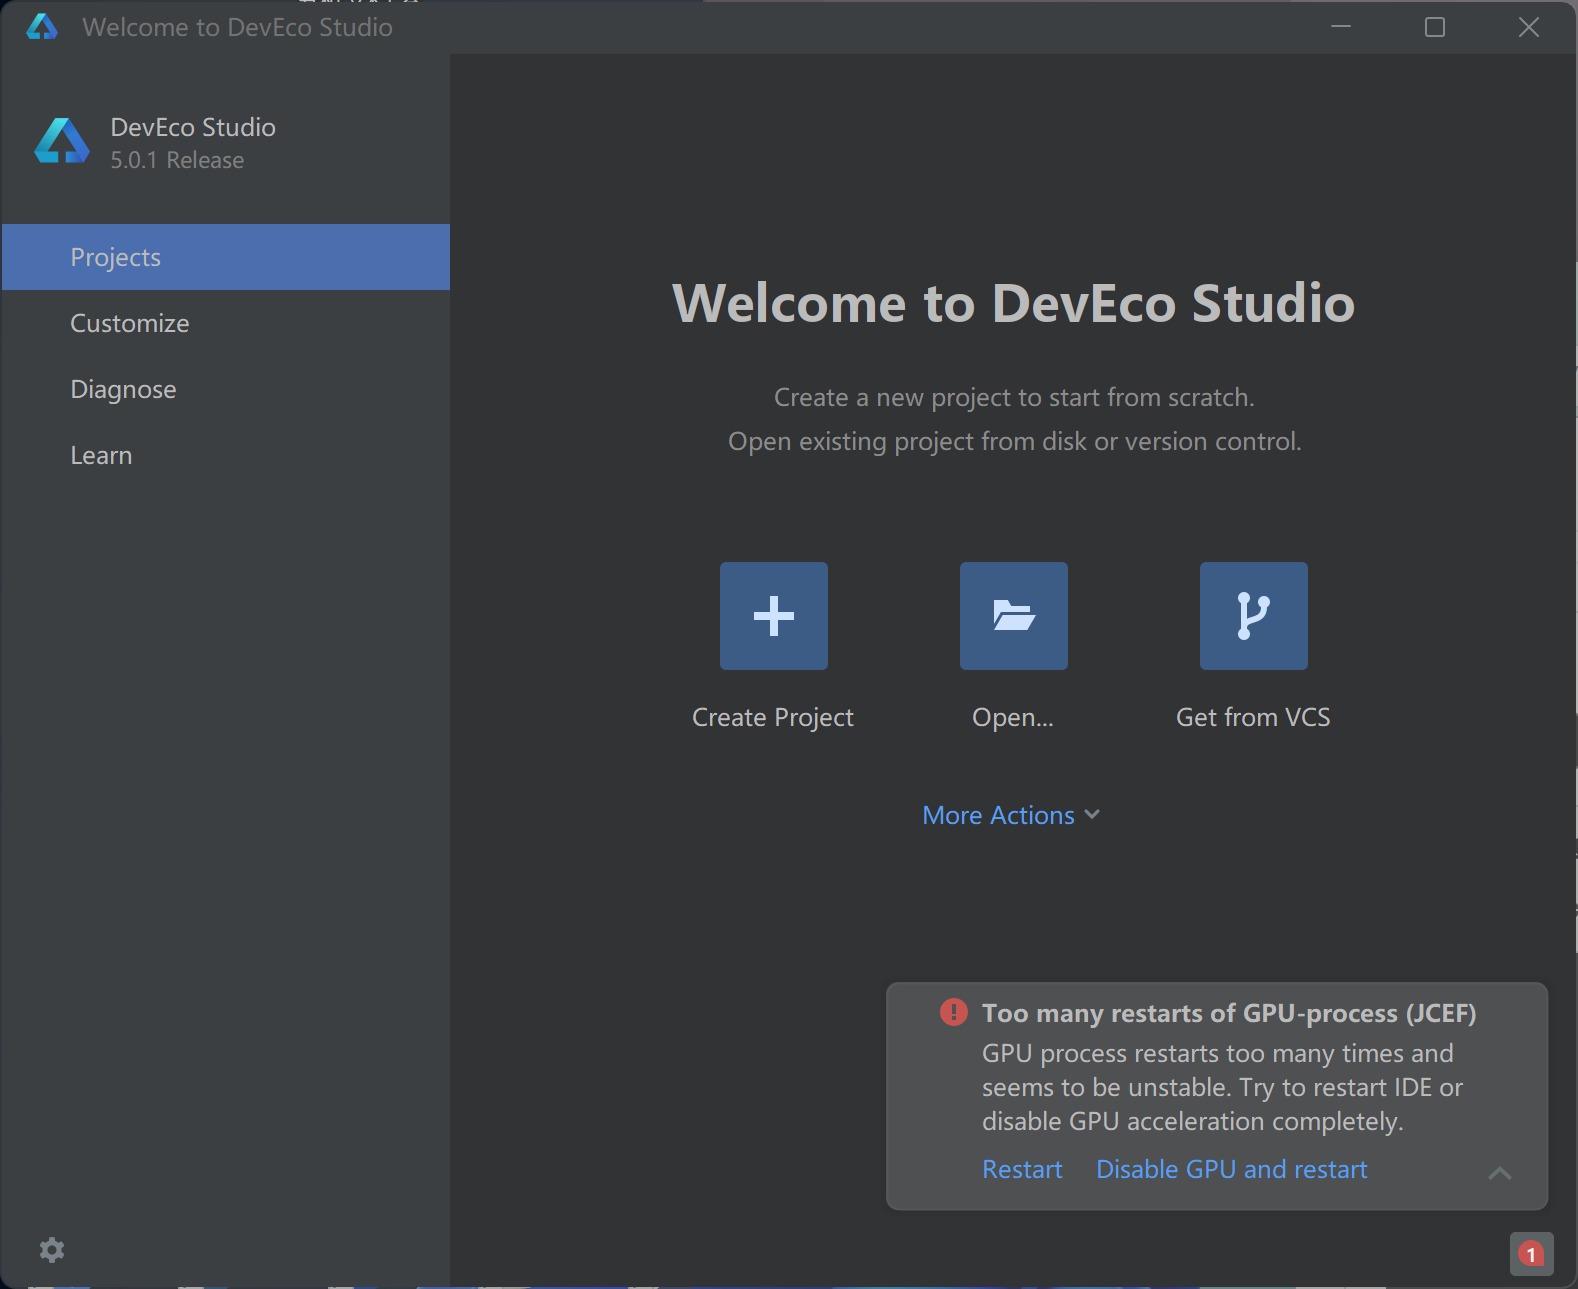The image size is (1578, 1289).
Task: Click the 5.0.1 Release version text
Action: click(x=177, y=160)
